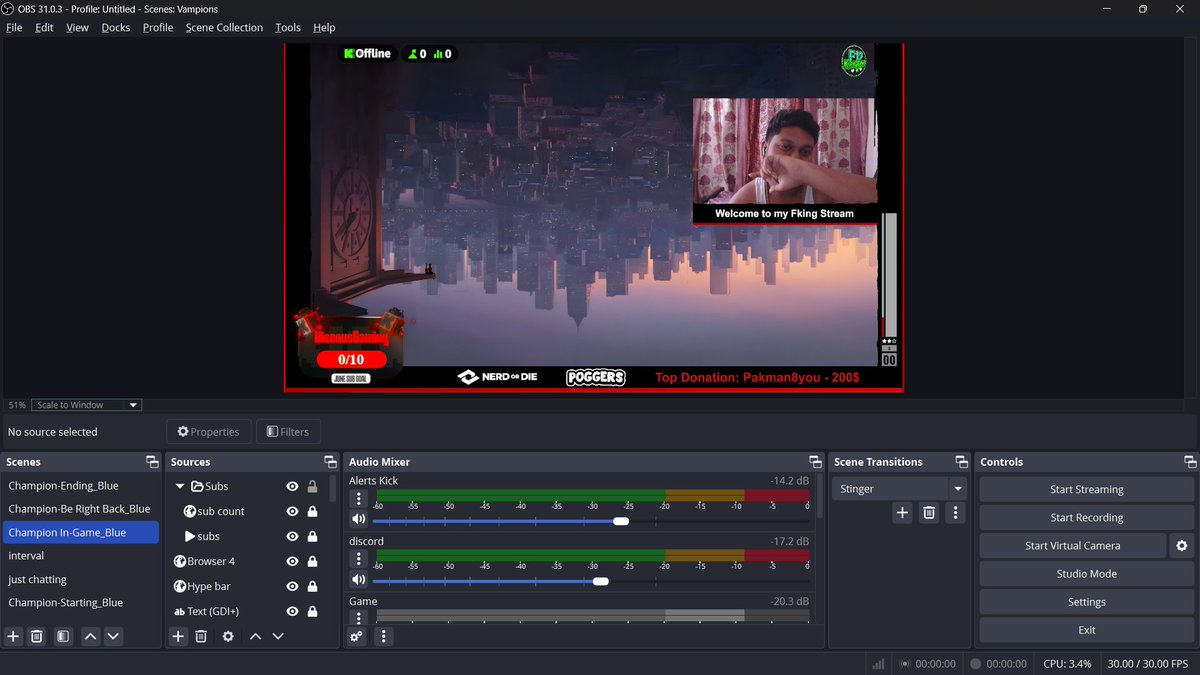Enable Studio Mode

[1086, 573]
